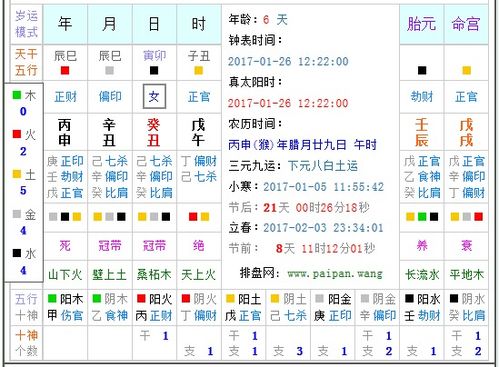499x367 pixels.
Task: Click 庚 正印 in the bottom row
Action: 332,315
